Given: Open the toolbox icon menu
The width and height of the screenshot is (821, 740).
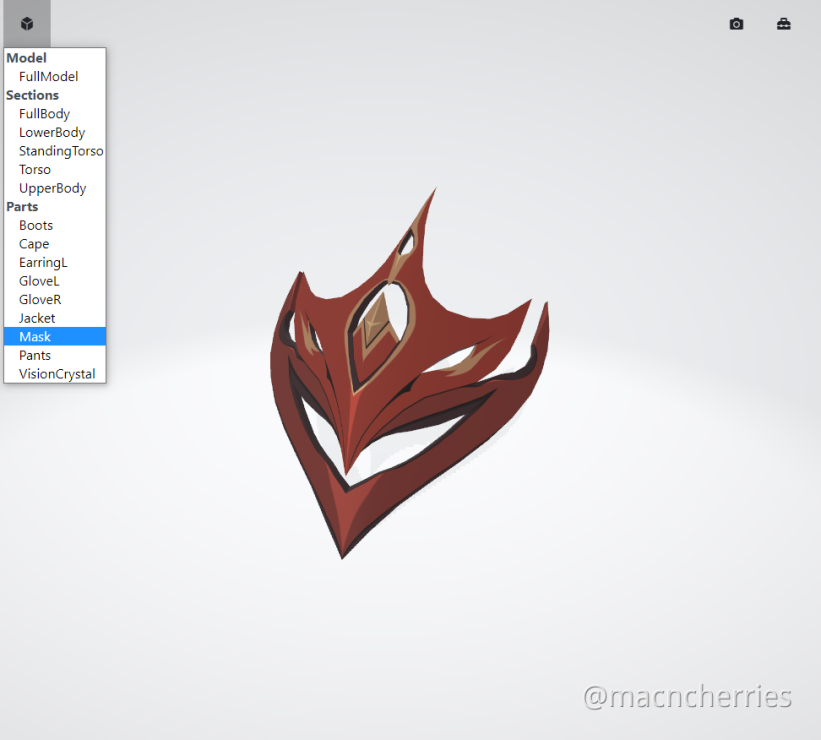Looking at the screenshot, I should 783,24.
